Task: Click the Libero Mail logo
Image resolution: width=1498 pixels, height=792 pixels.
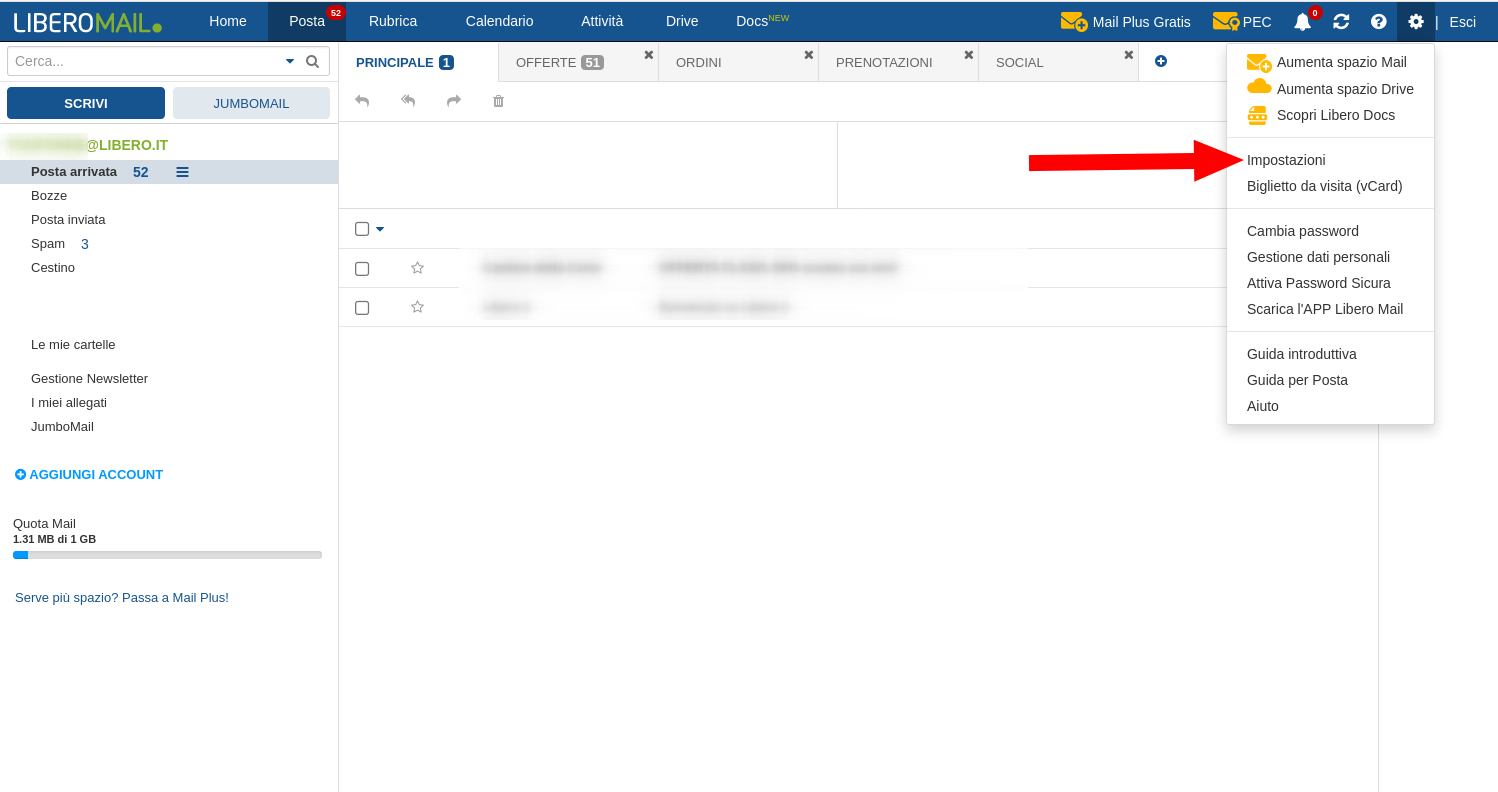Action: [x=88, y=22]
